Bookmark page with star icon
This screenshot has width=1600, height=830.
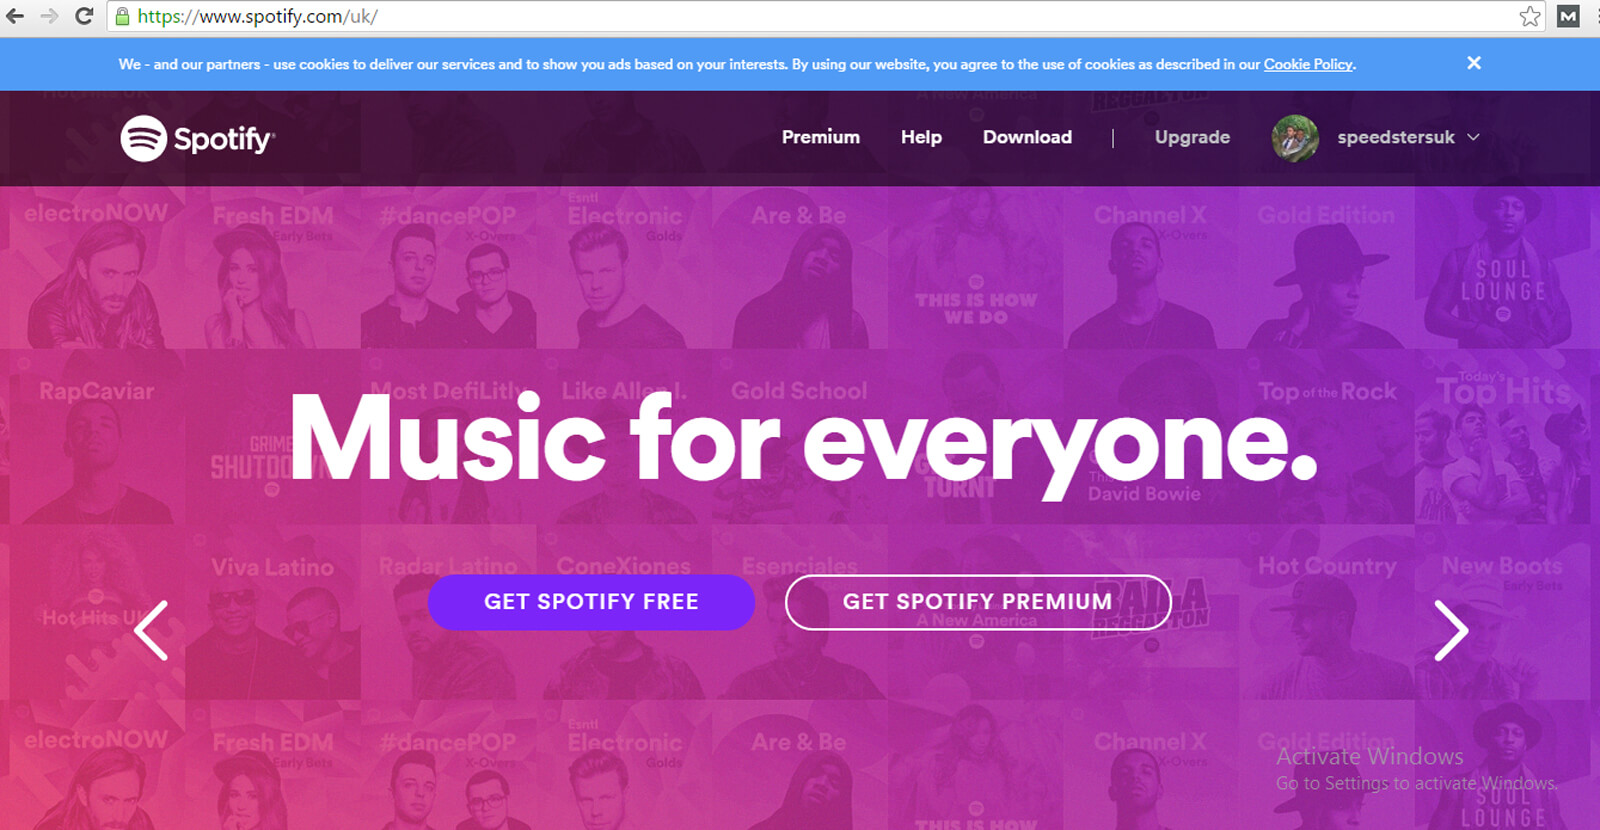1530,16
